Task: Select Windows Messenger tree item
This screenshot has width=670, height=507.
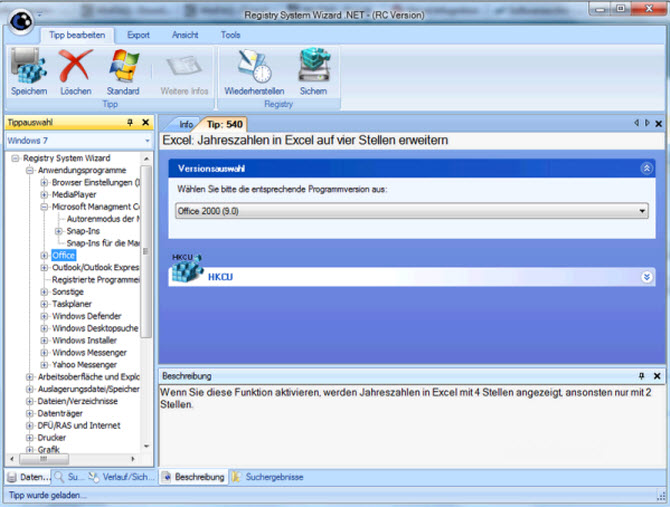Action: (x=89, y=353)
